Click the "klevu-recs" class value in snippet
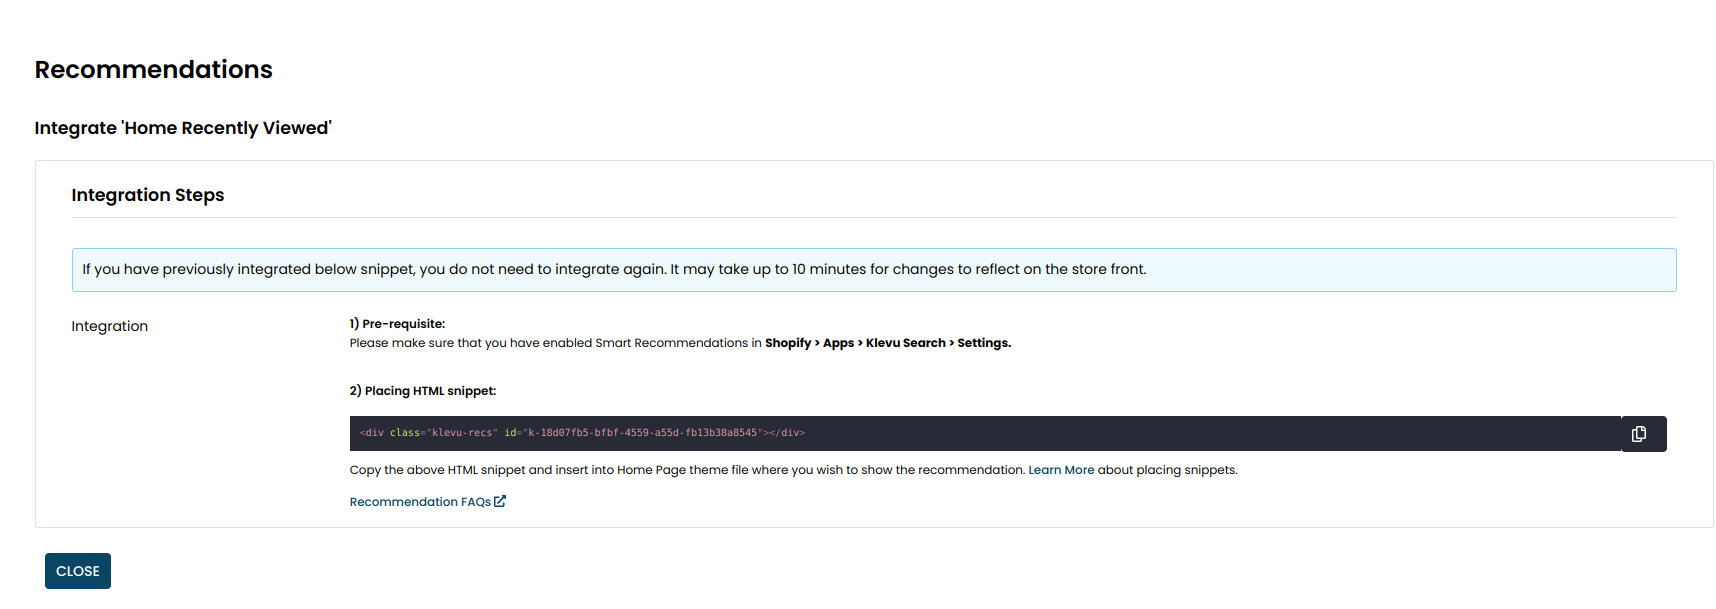The width and height of the screenshot is (1716, 609). [461, 433]
